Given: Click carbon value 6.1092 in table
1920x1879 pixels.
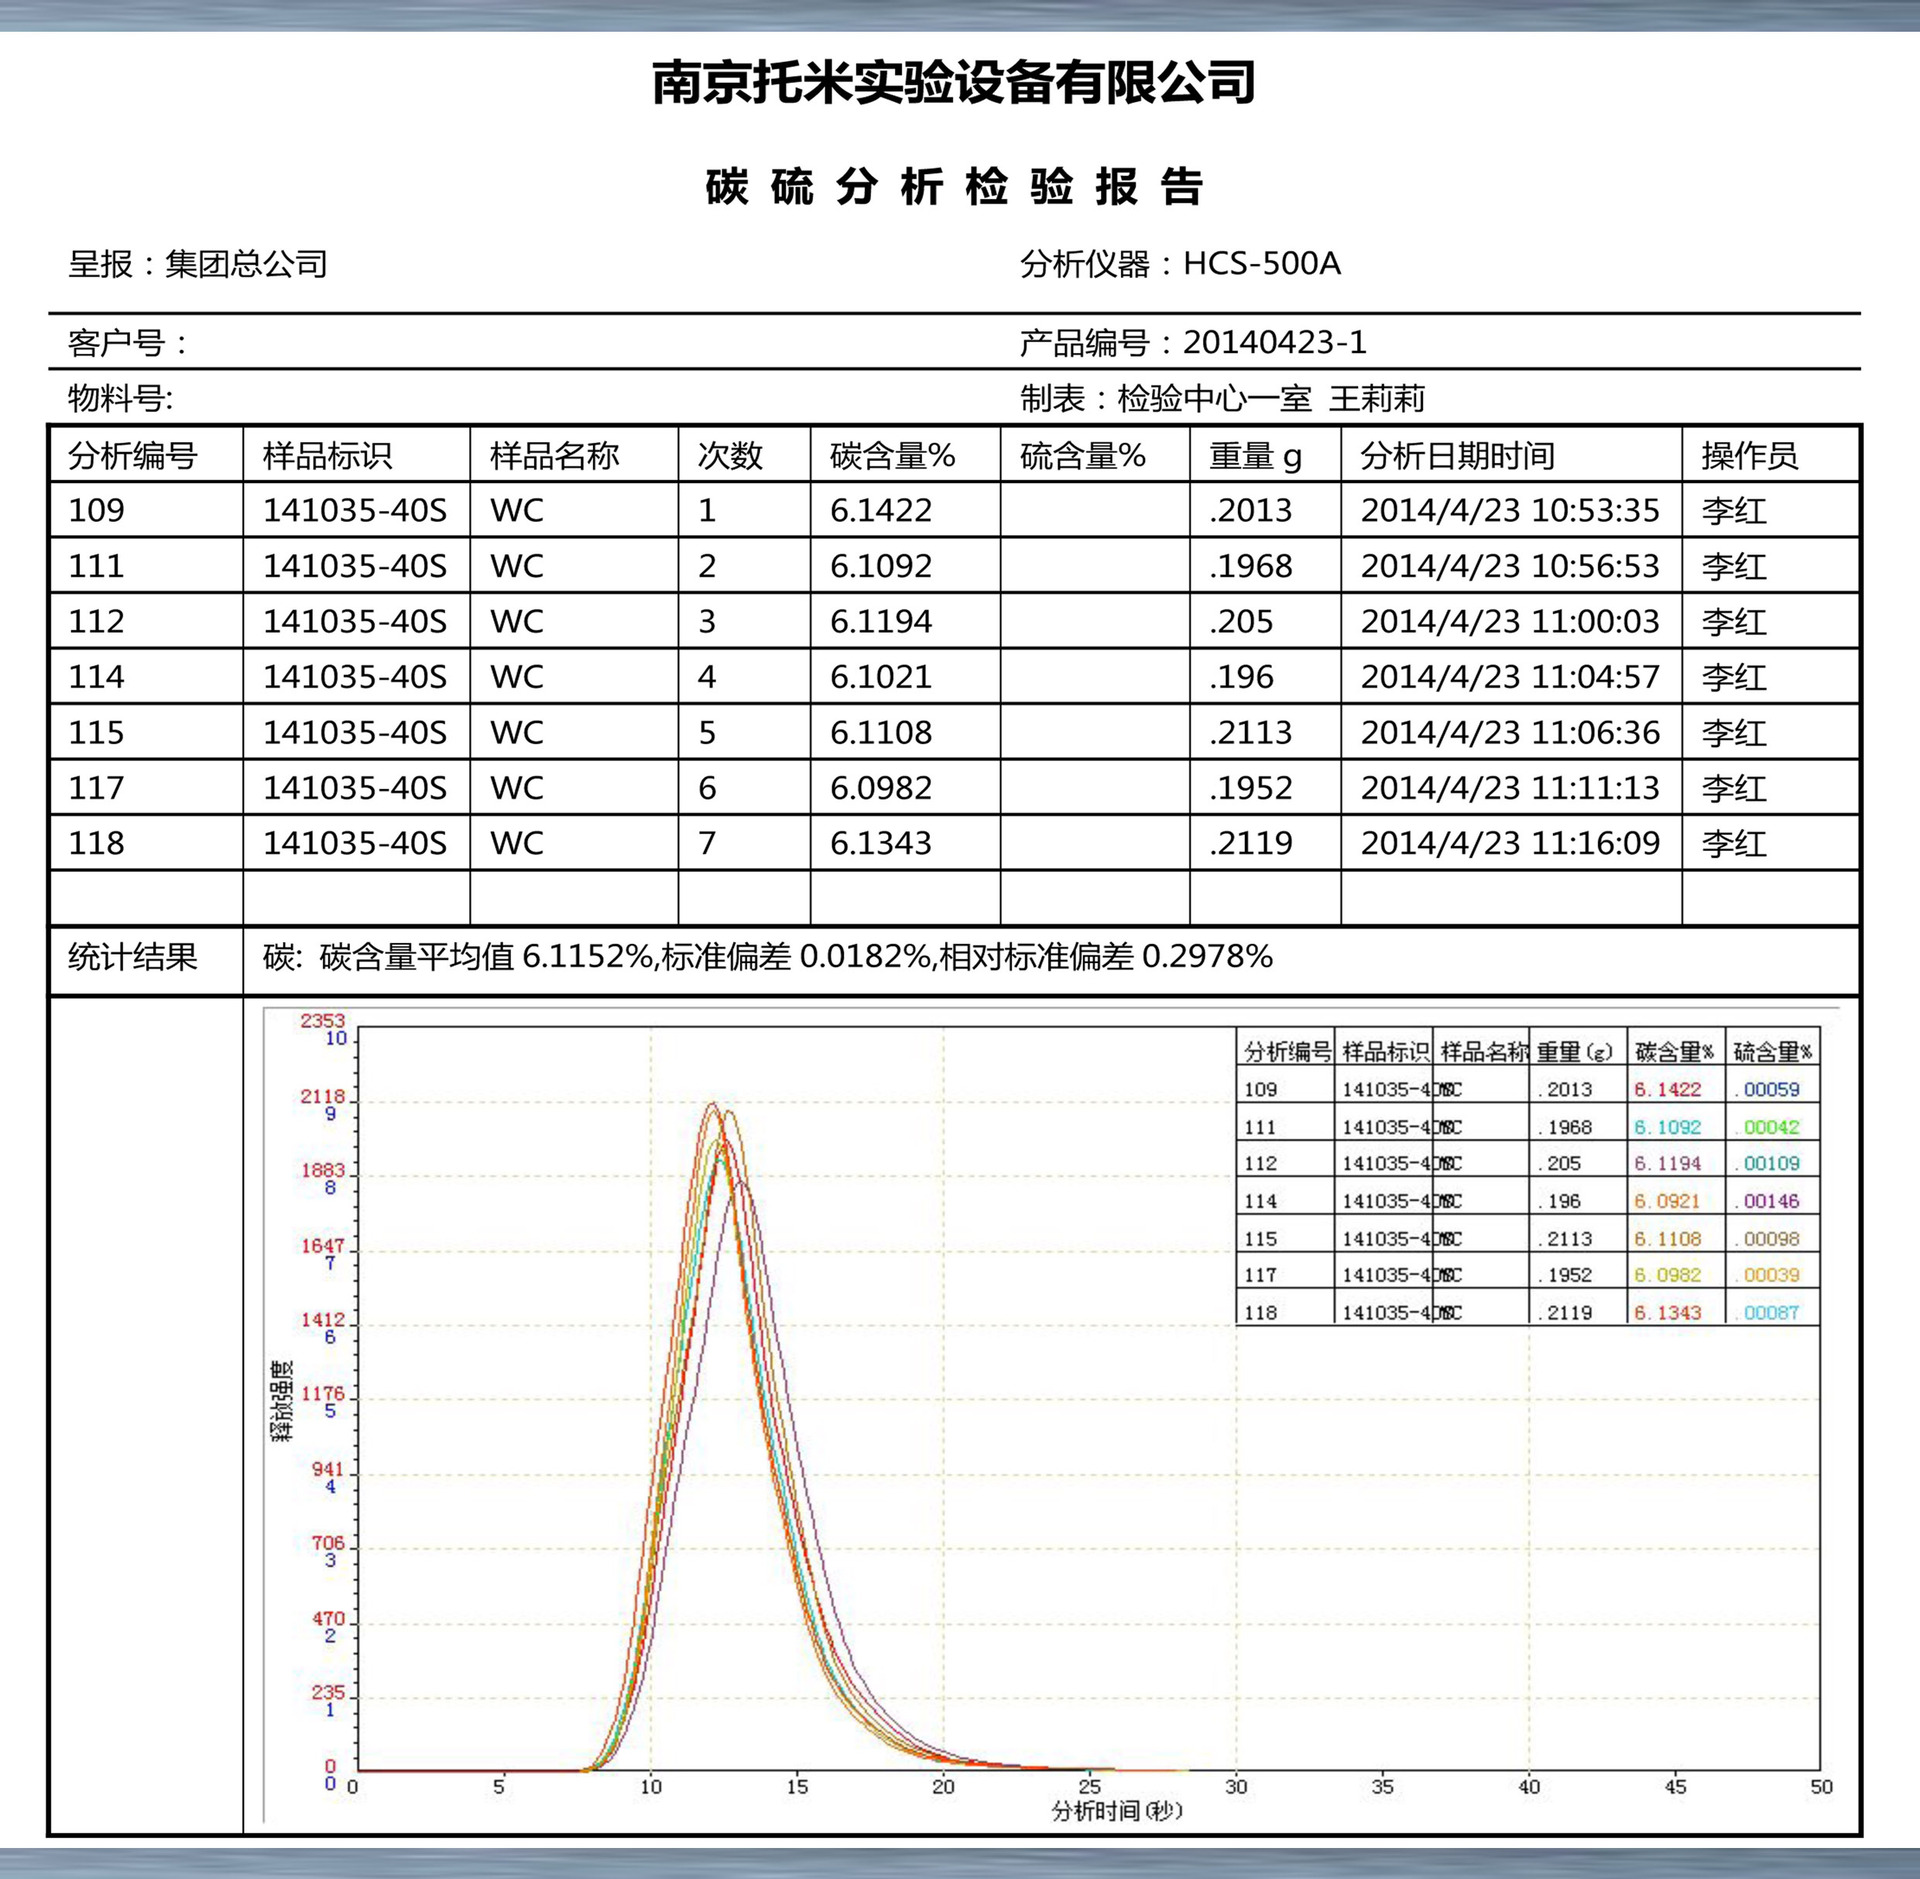Looking at the screenshot, I should point(880,566).
